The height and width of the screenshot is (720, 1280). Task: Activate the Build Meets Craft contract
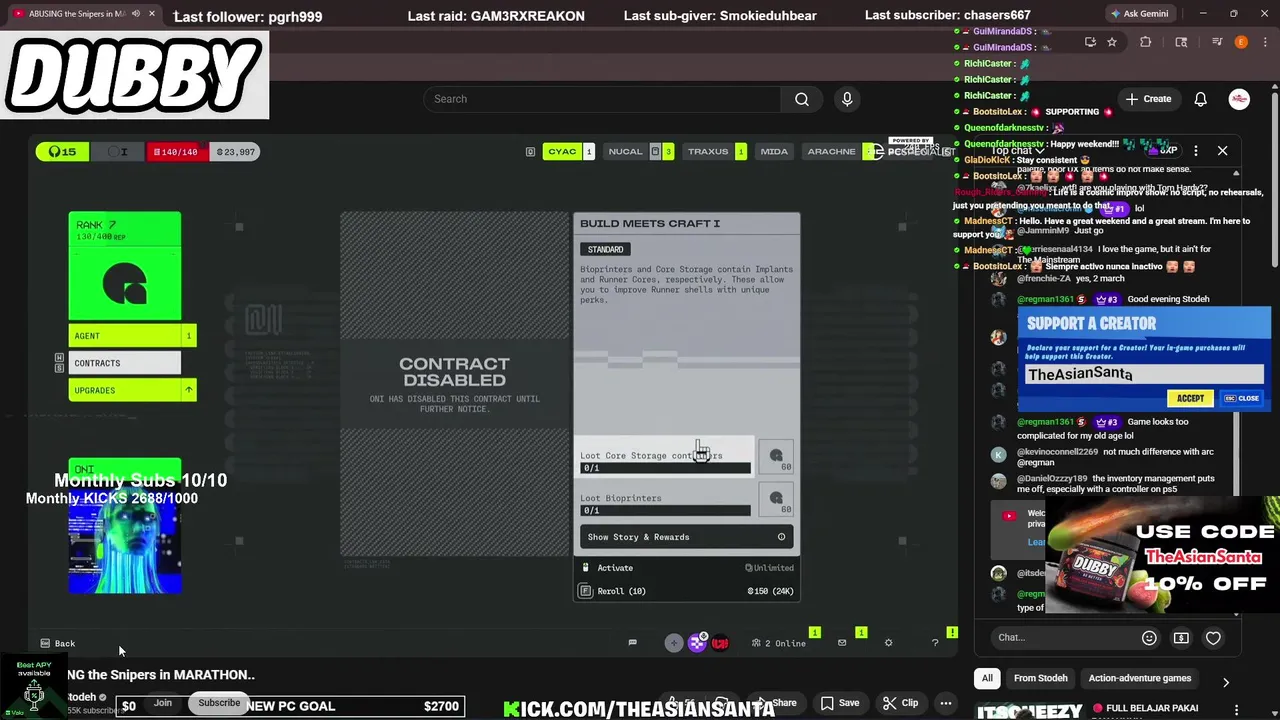point(686,568)
